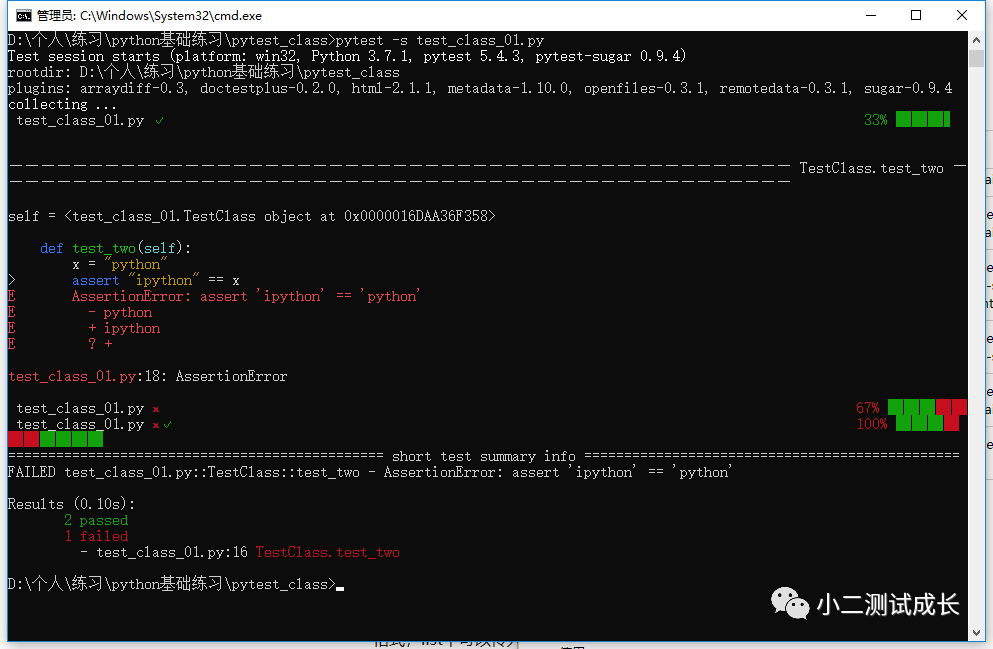
Task: Click the 100% progress bar
Action: [927, 423]
